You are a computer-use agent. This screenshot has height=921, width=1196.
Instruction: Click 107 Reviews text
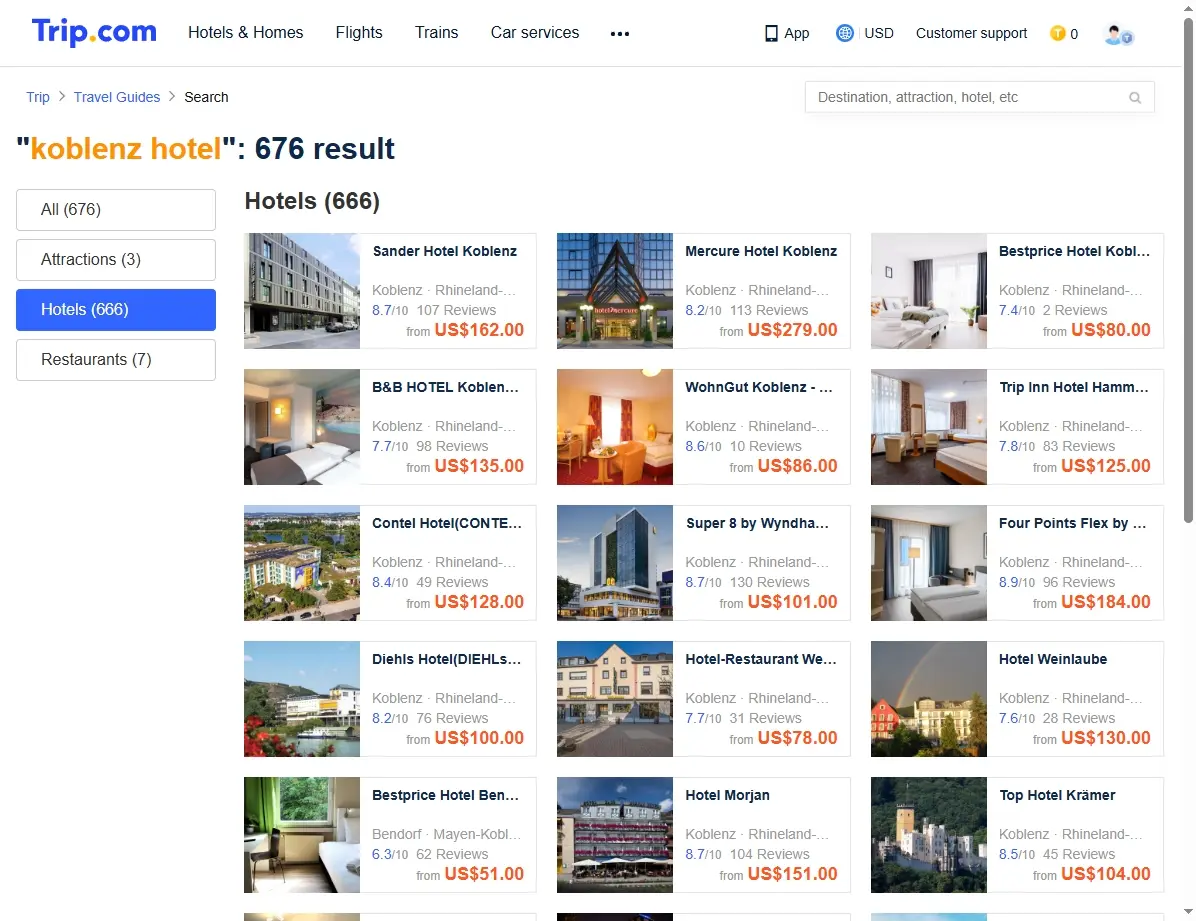point(456,310)
